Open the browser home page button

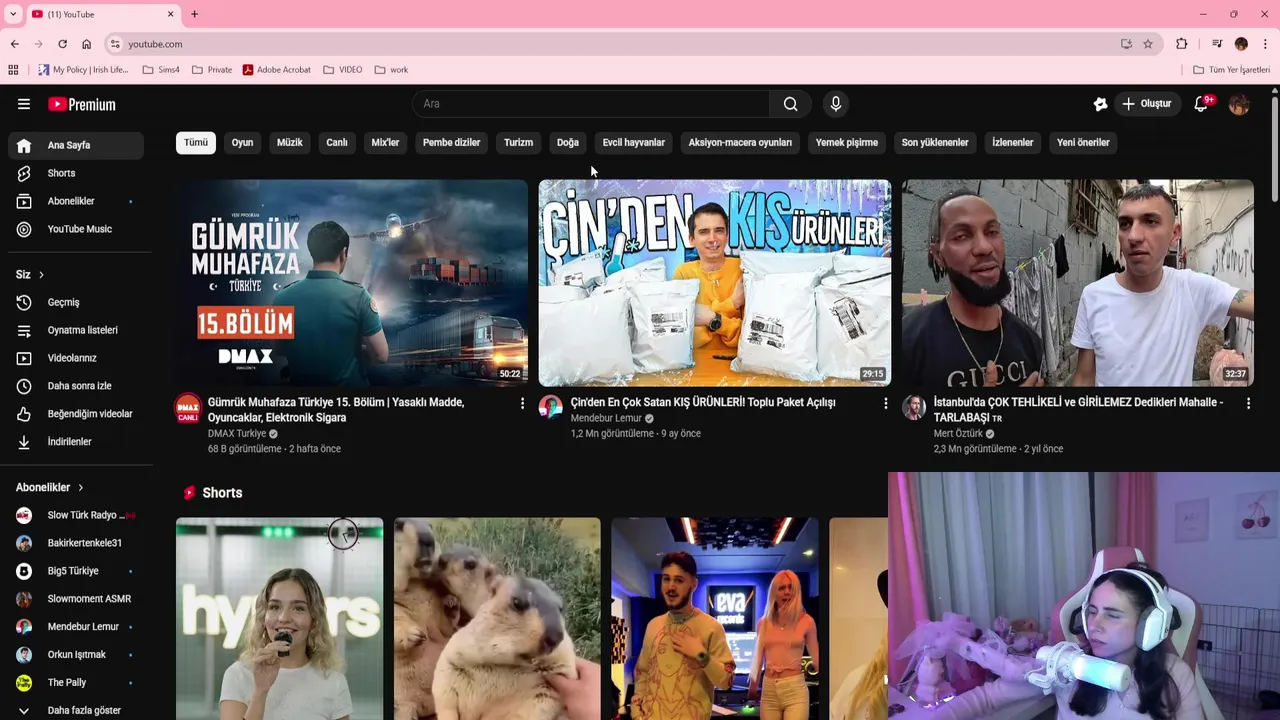coord(86,44)
